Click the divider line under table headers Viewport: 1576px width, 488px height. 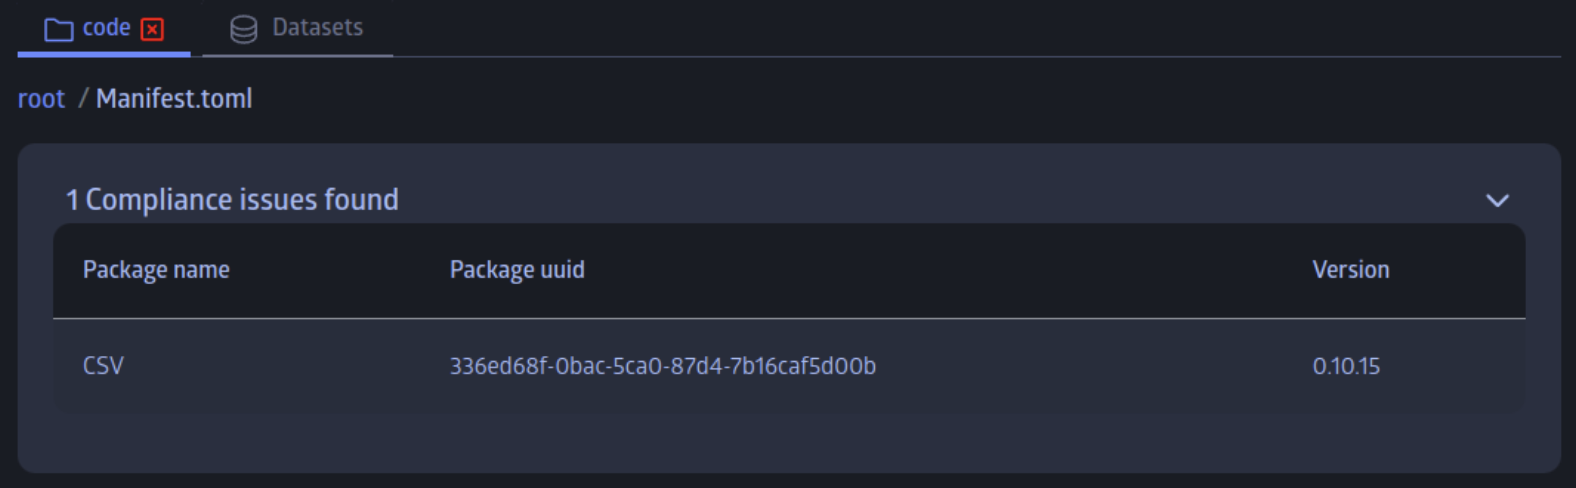(788, 319)
